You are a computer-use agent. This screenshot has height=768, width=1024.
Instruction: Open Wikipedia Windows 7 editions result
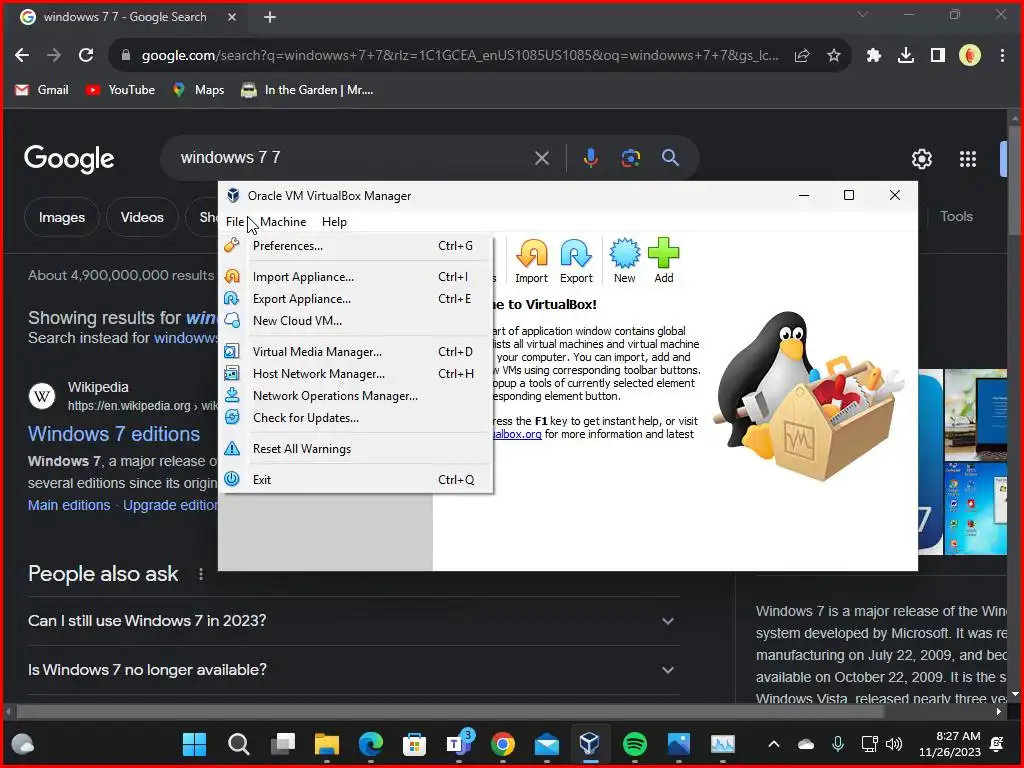tap(114, 434)
